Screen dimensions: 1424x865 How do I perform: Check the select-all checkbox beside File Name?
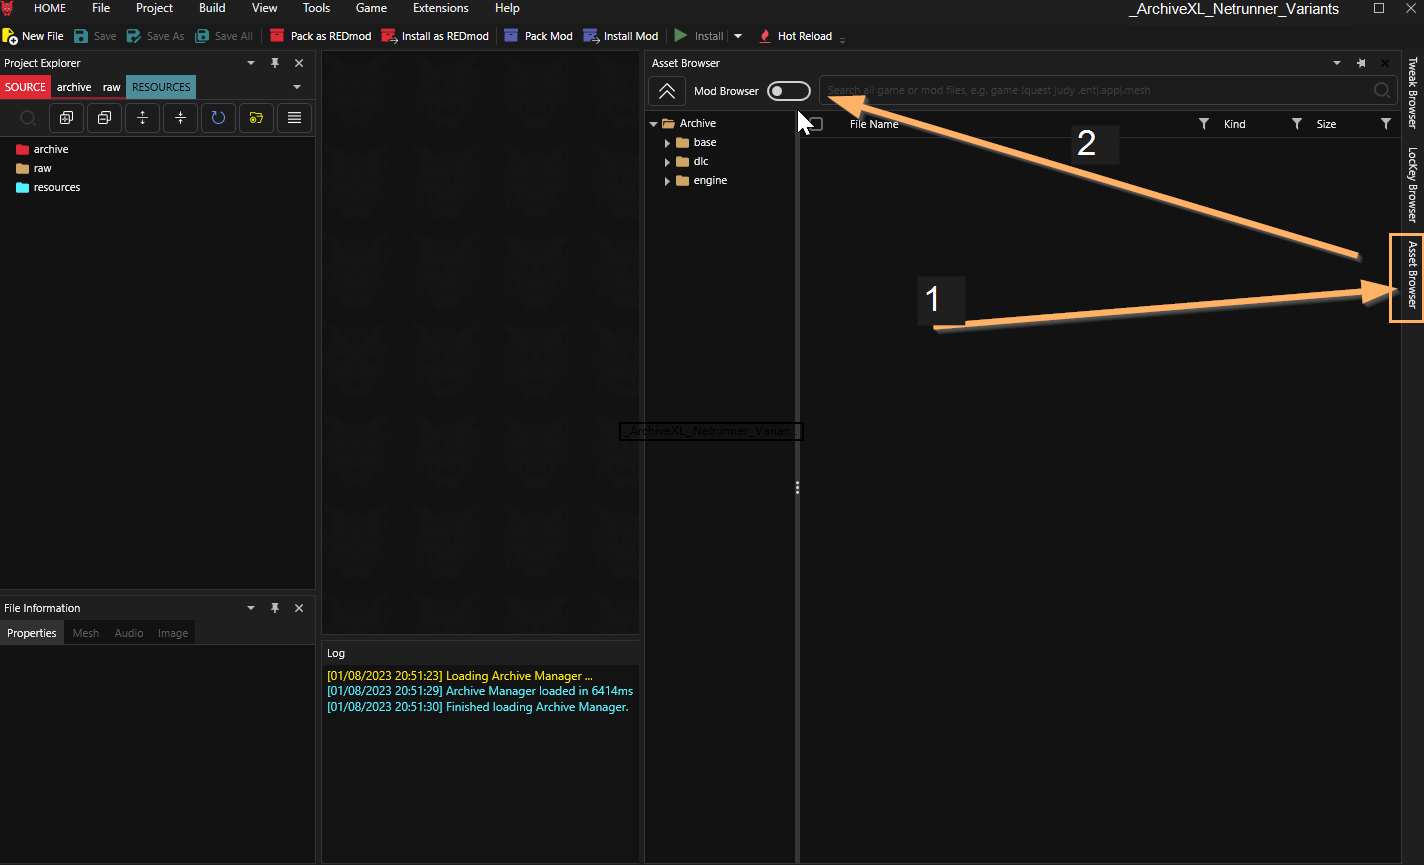point(815,124)
